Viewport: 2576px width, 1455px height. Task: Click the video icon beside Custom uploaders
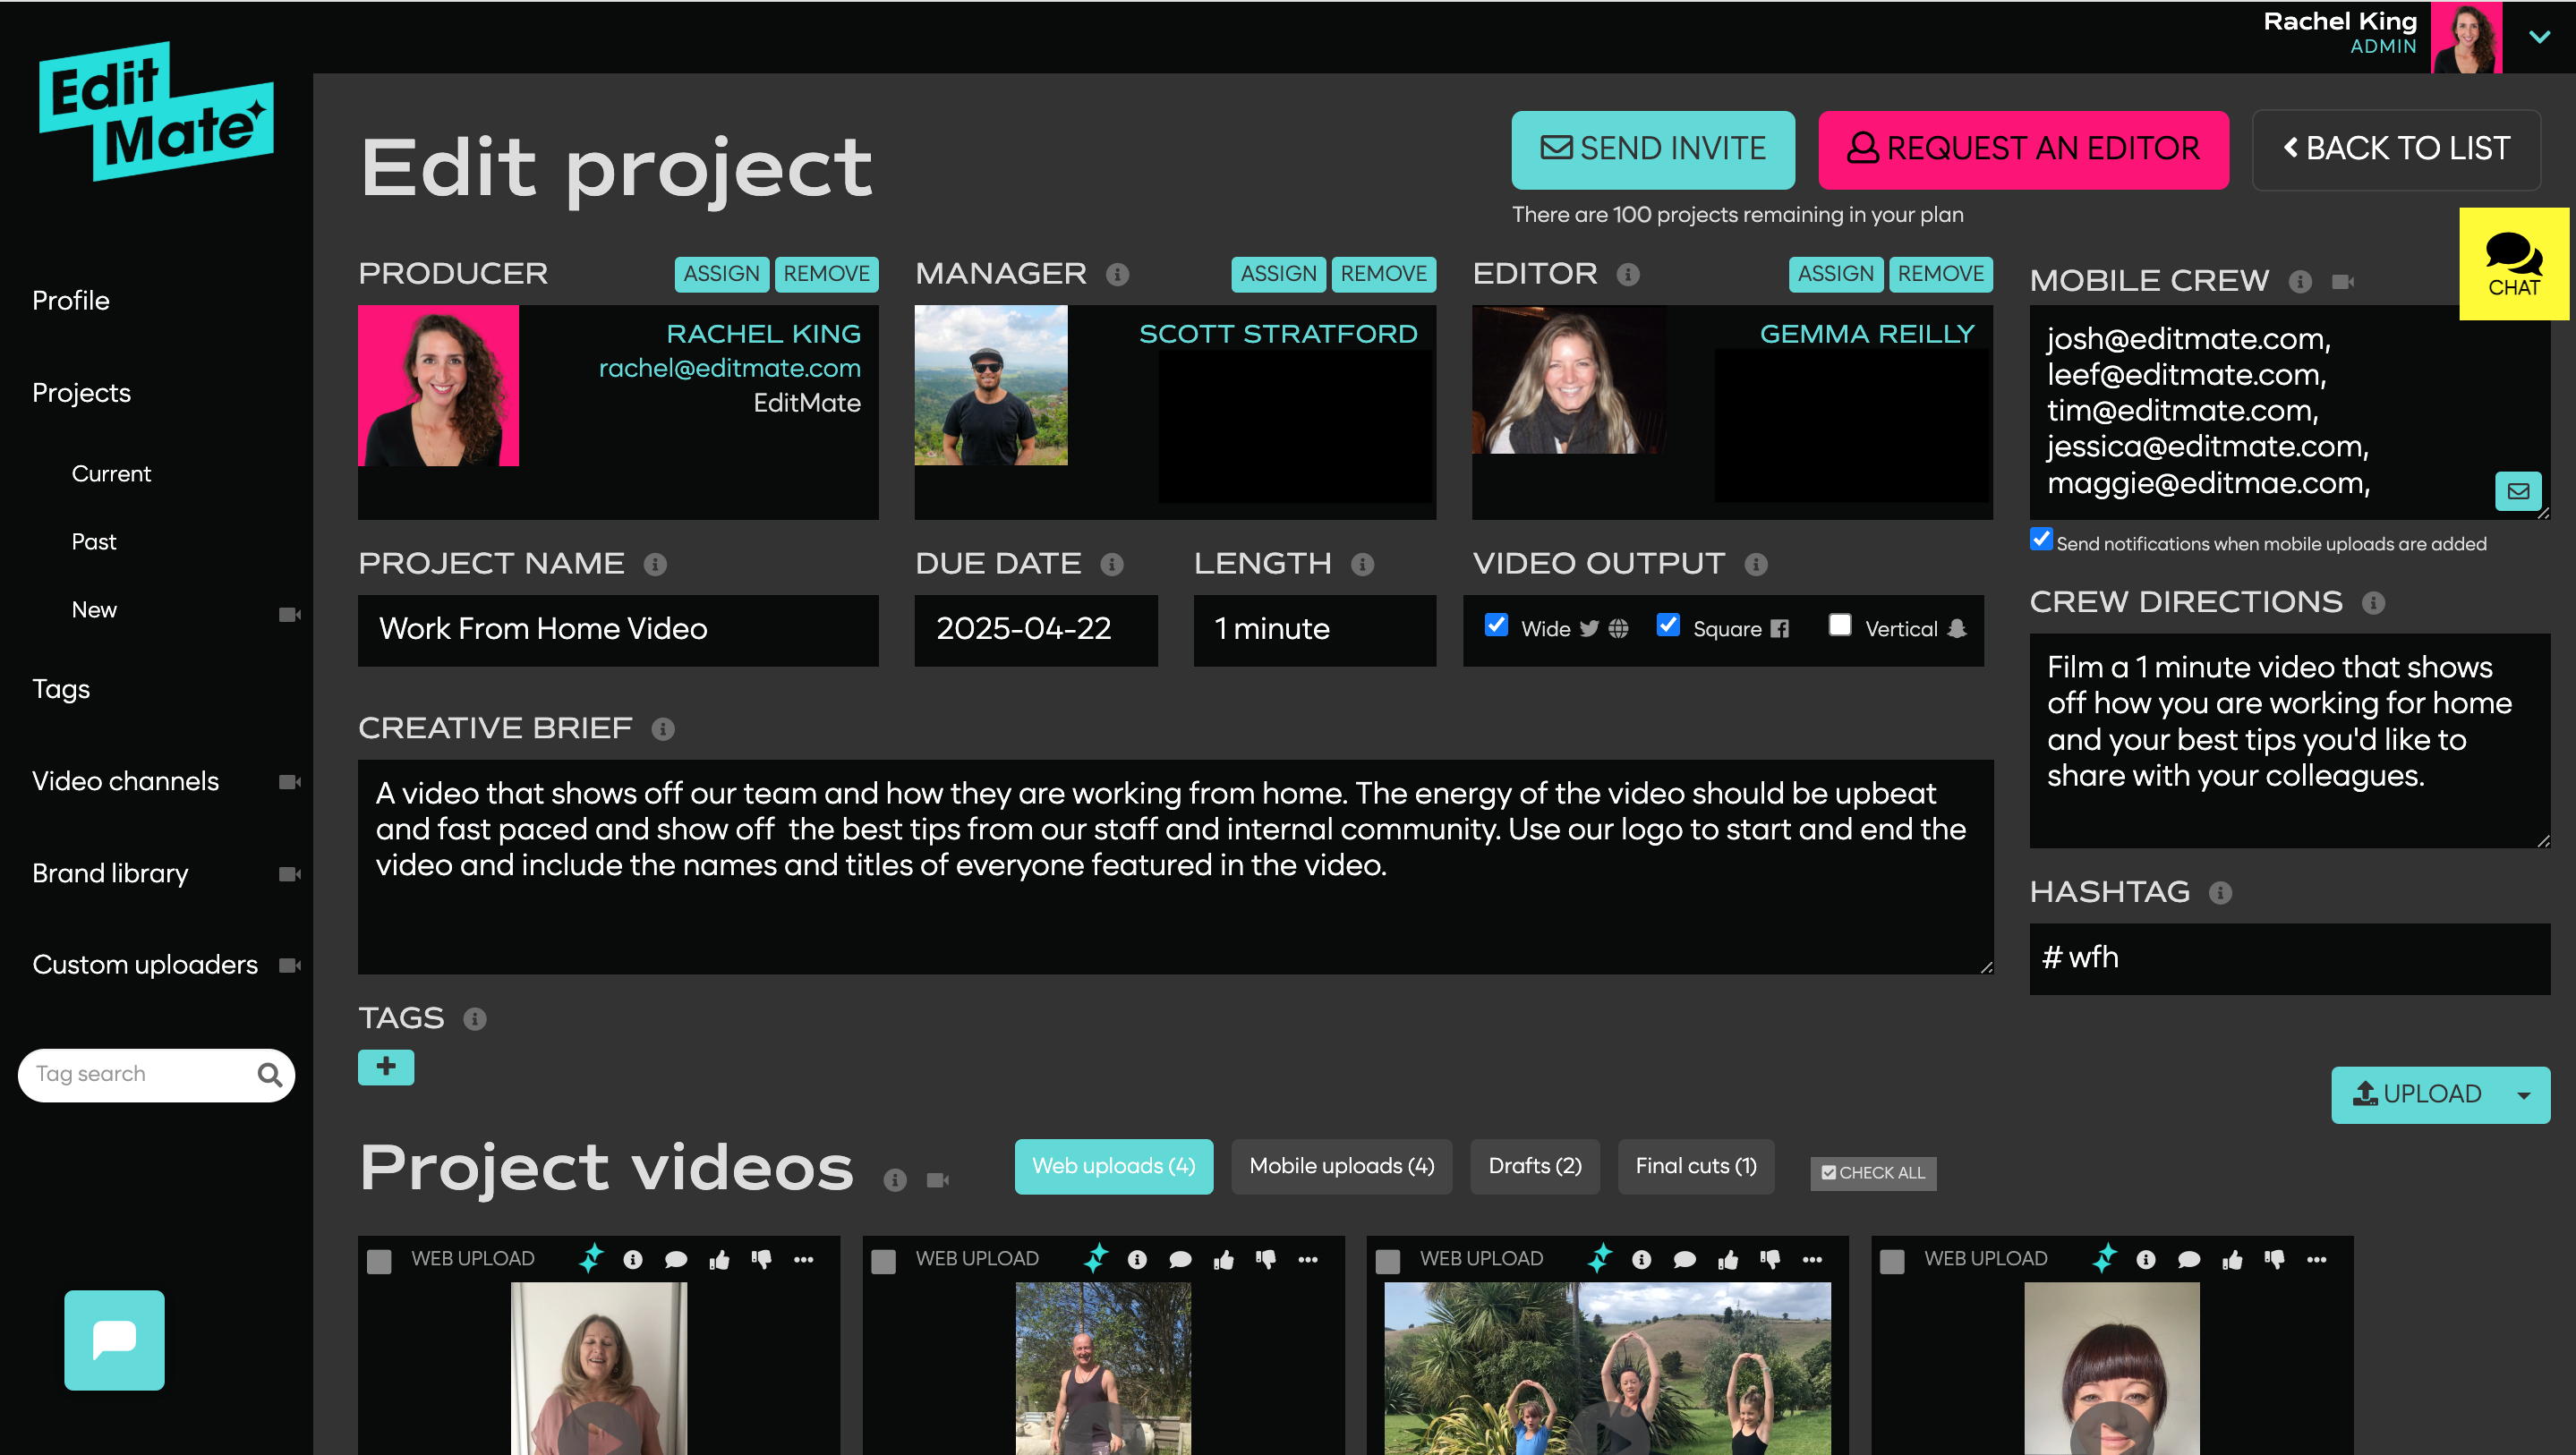click(290, 966)
